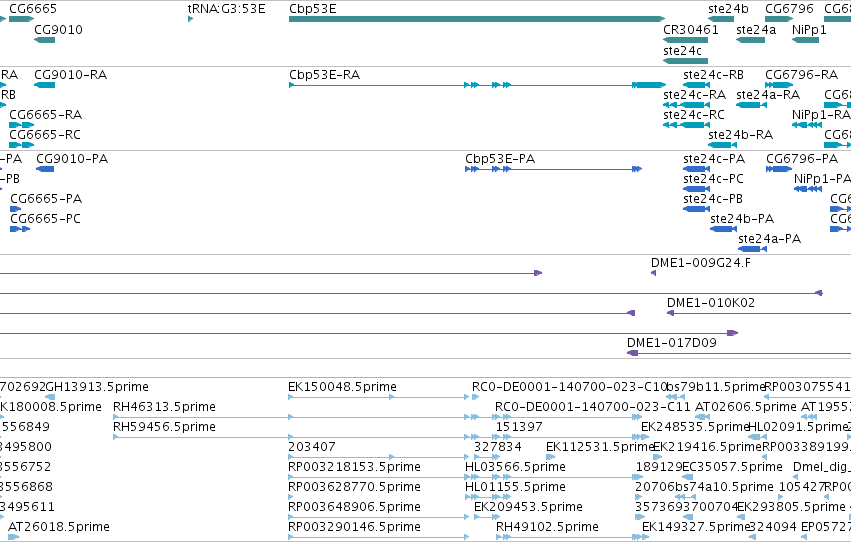
Task: Click the RP003628770.5prime EST label
Action: point(354,488)
